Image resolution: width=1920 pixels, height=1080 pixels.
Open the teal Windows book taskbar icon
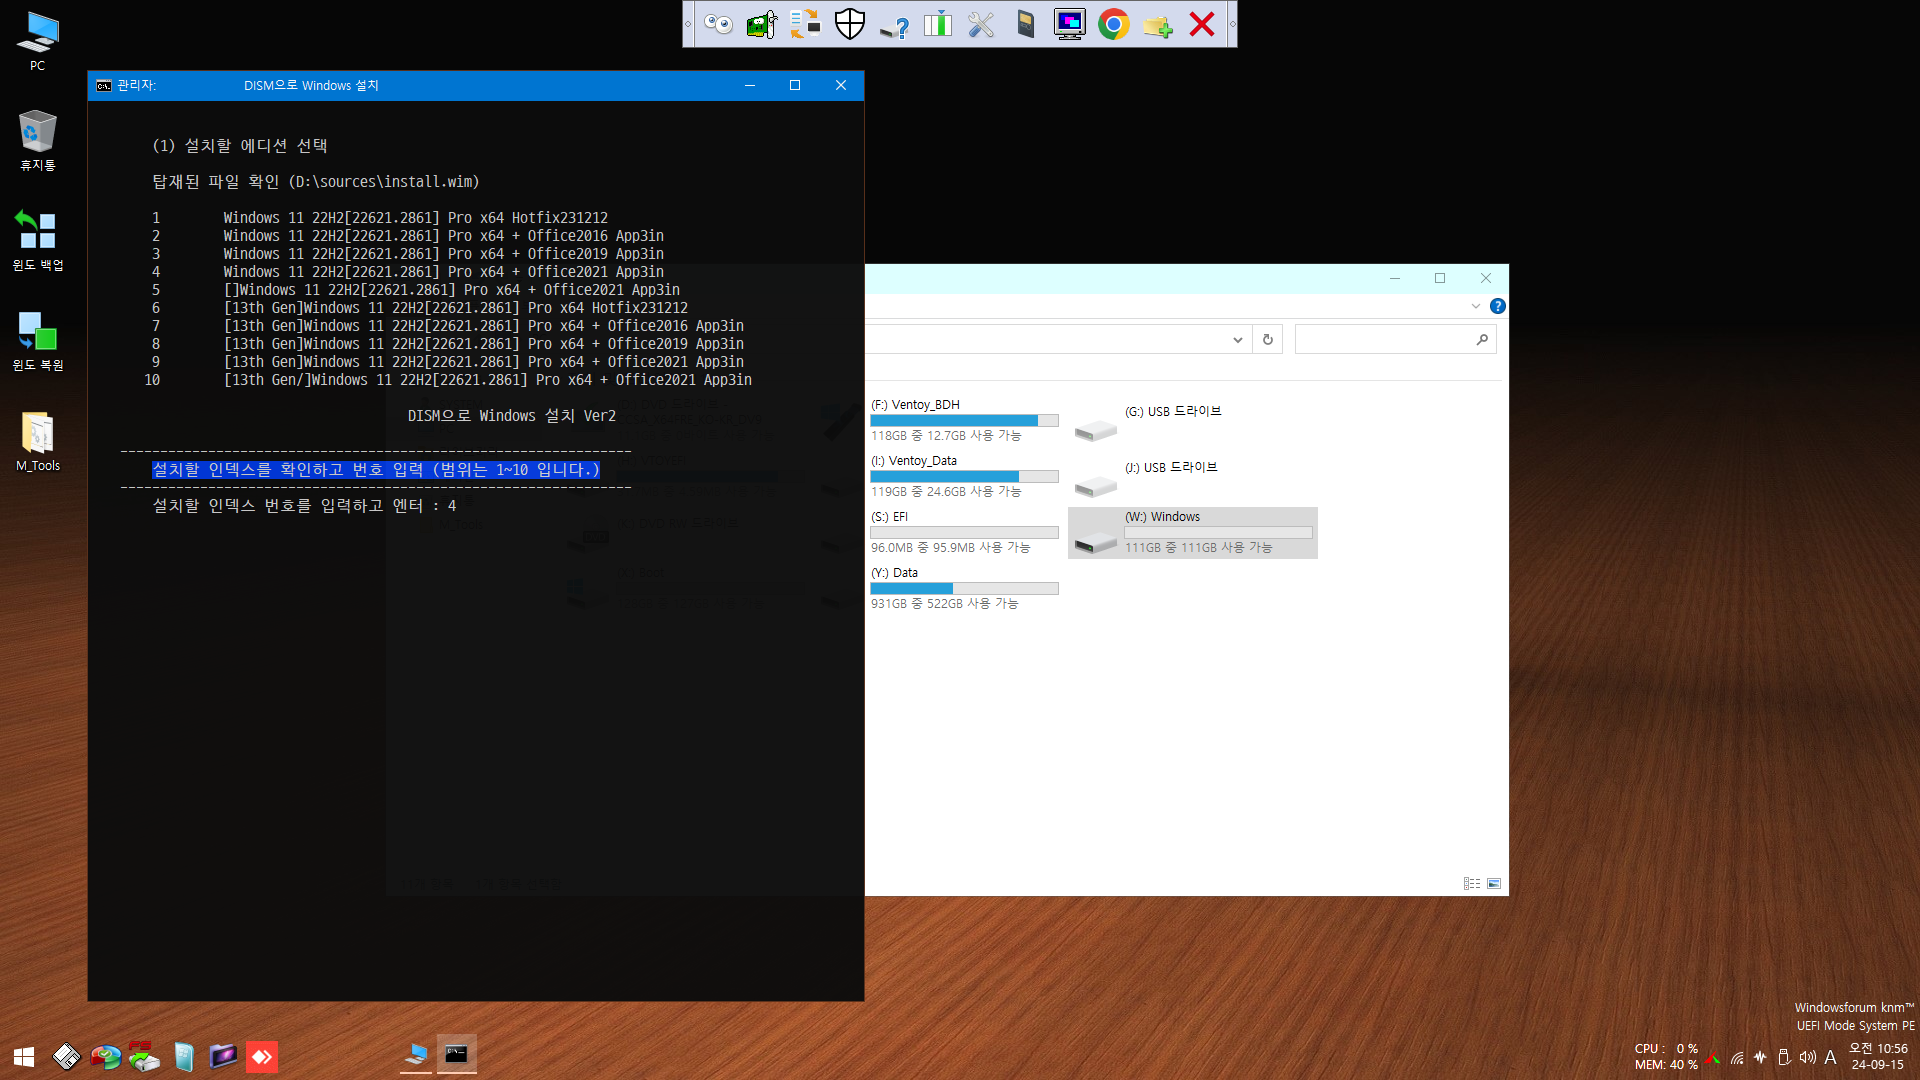(x=183, y=1057)
